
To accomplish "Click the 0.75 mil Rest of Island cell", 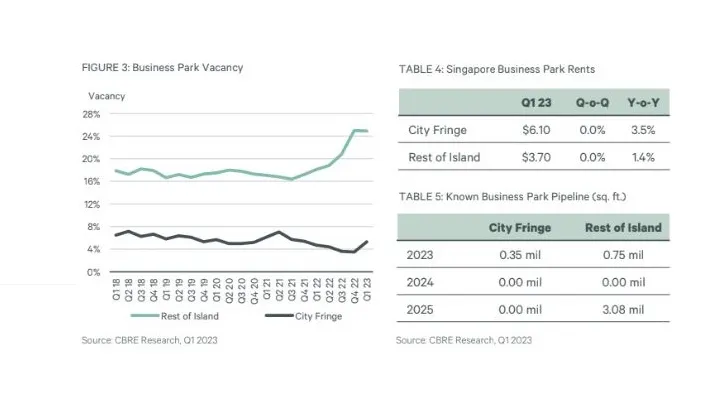I will 622,253.
